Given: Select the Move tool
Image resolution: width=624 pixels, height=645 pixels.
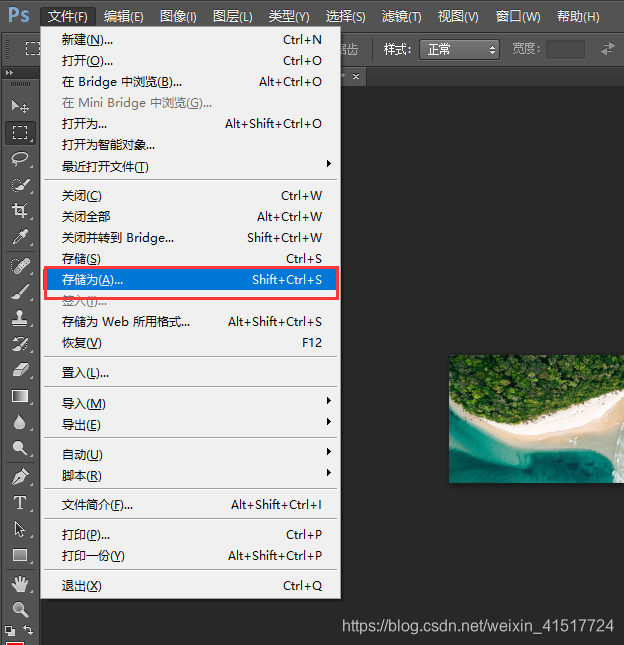Looking at the screenshot, I should 20,106.
